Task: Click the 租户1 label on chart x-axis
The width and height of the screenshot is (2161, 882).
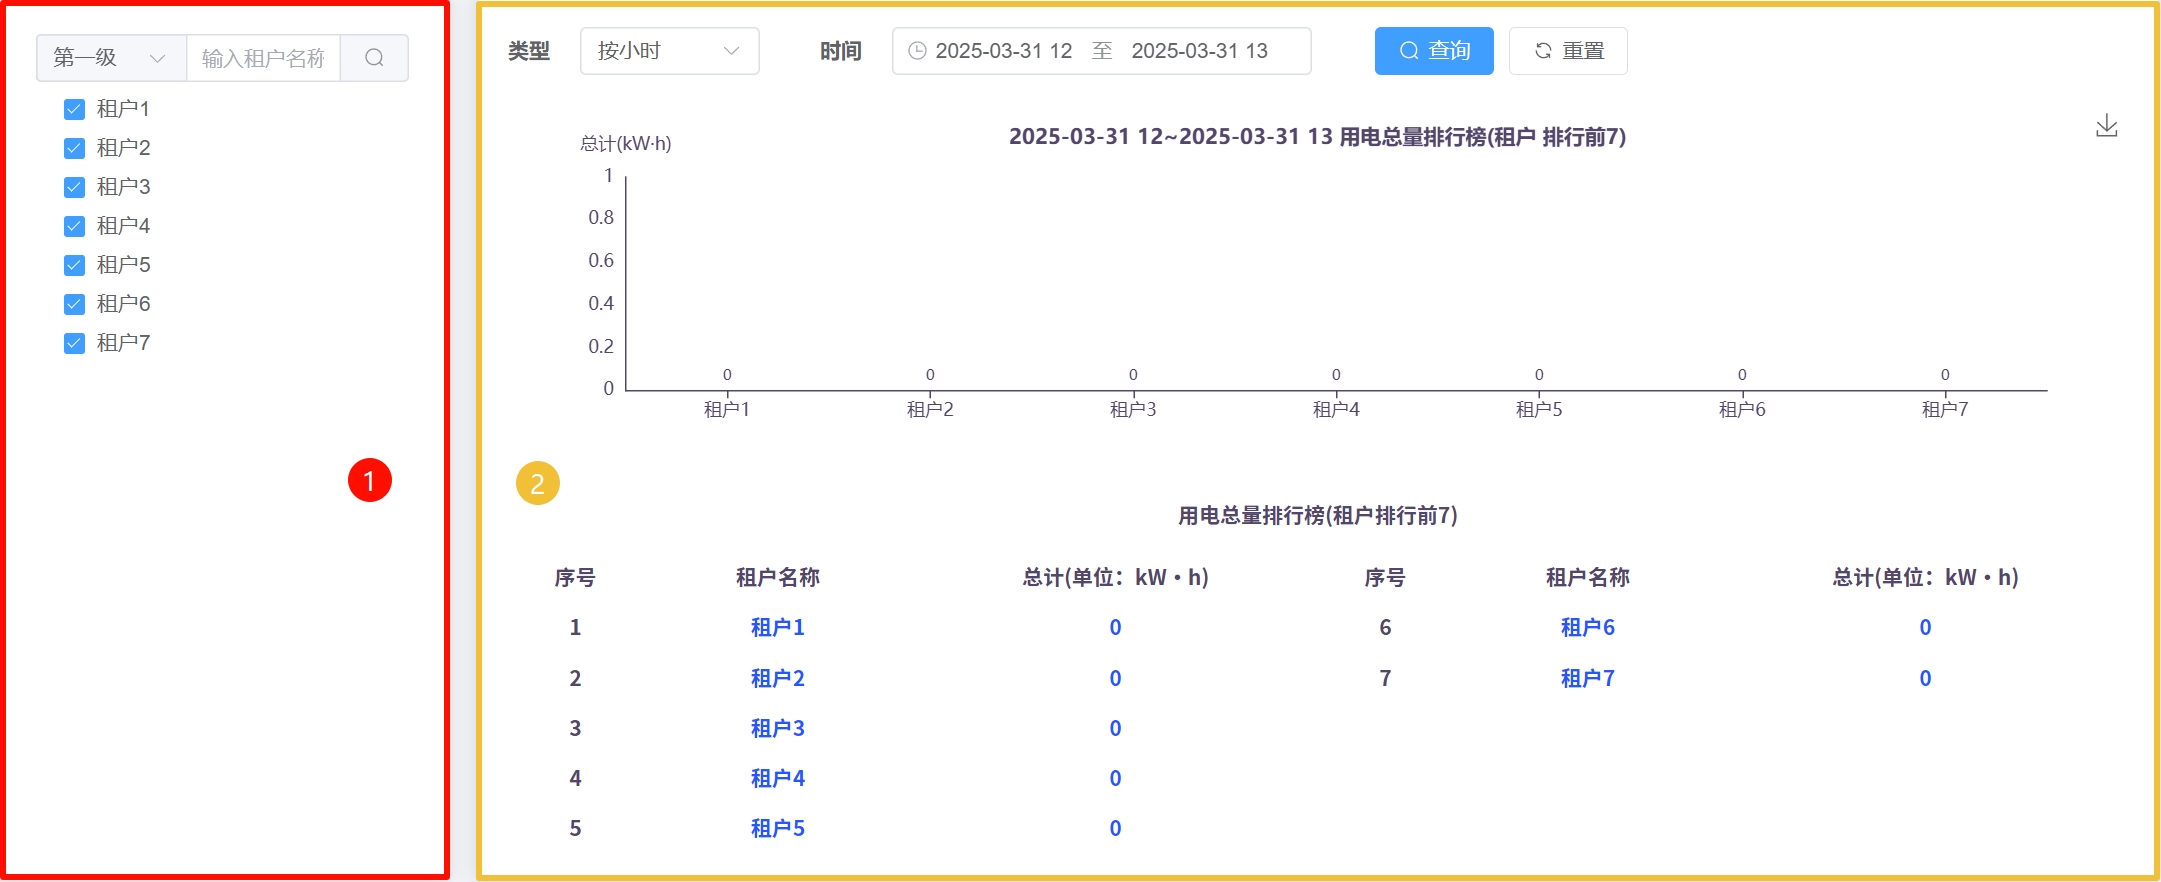Action: (727, 409)
